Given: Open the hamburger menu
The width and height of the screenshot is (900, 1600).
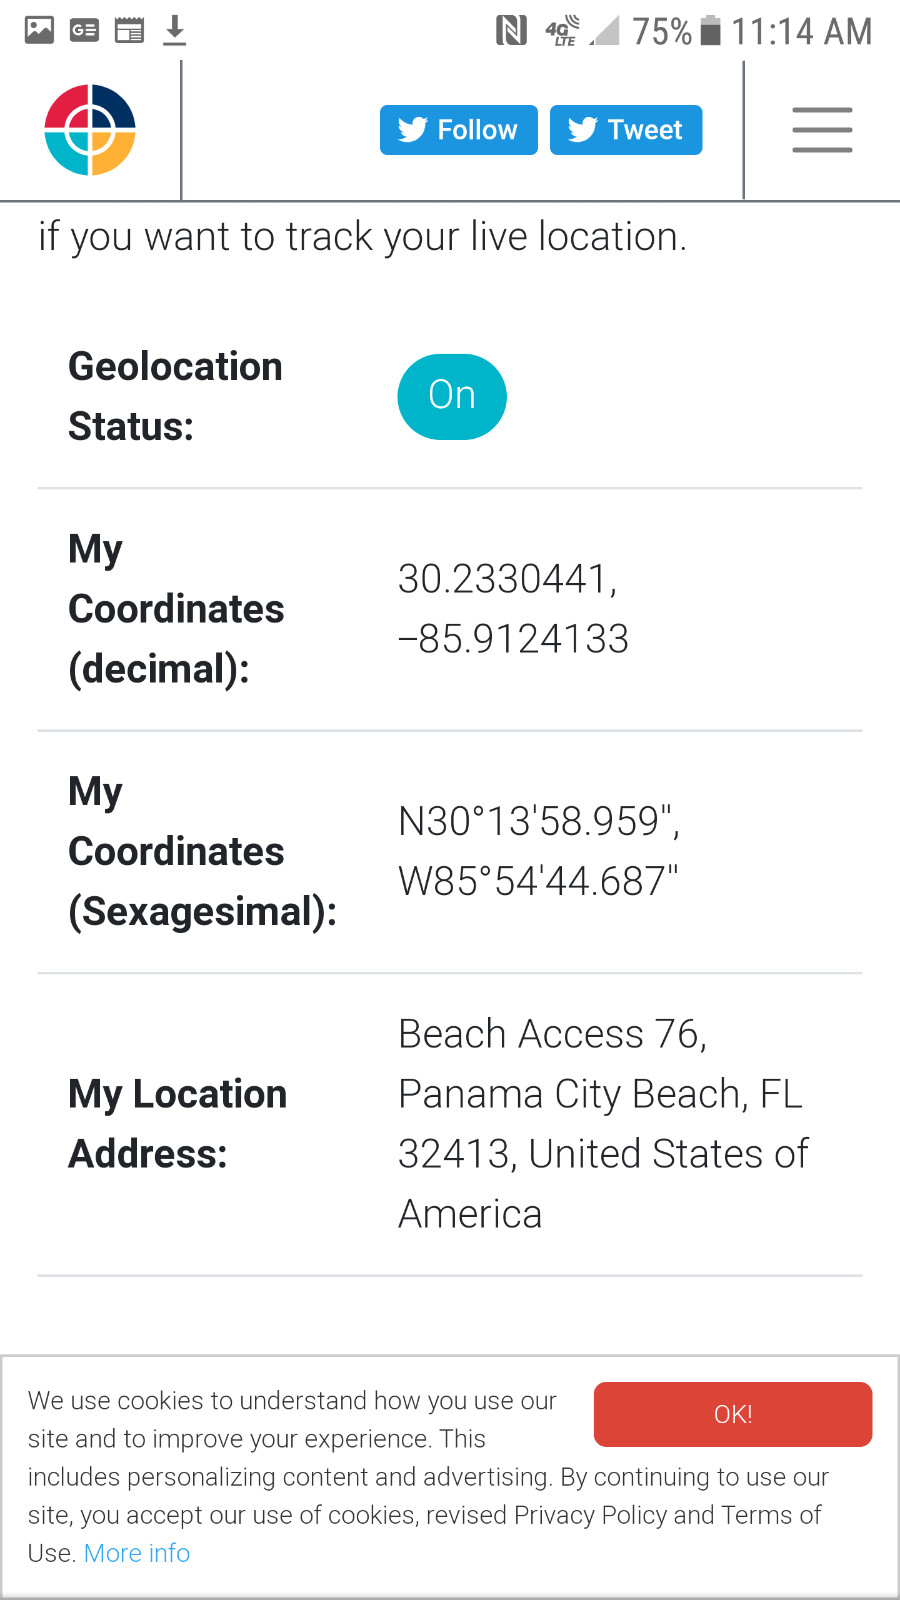Looking at the screenshot, I should [x=822, y=130].
